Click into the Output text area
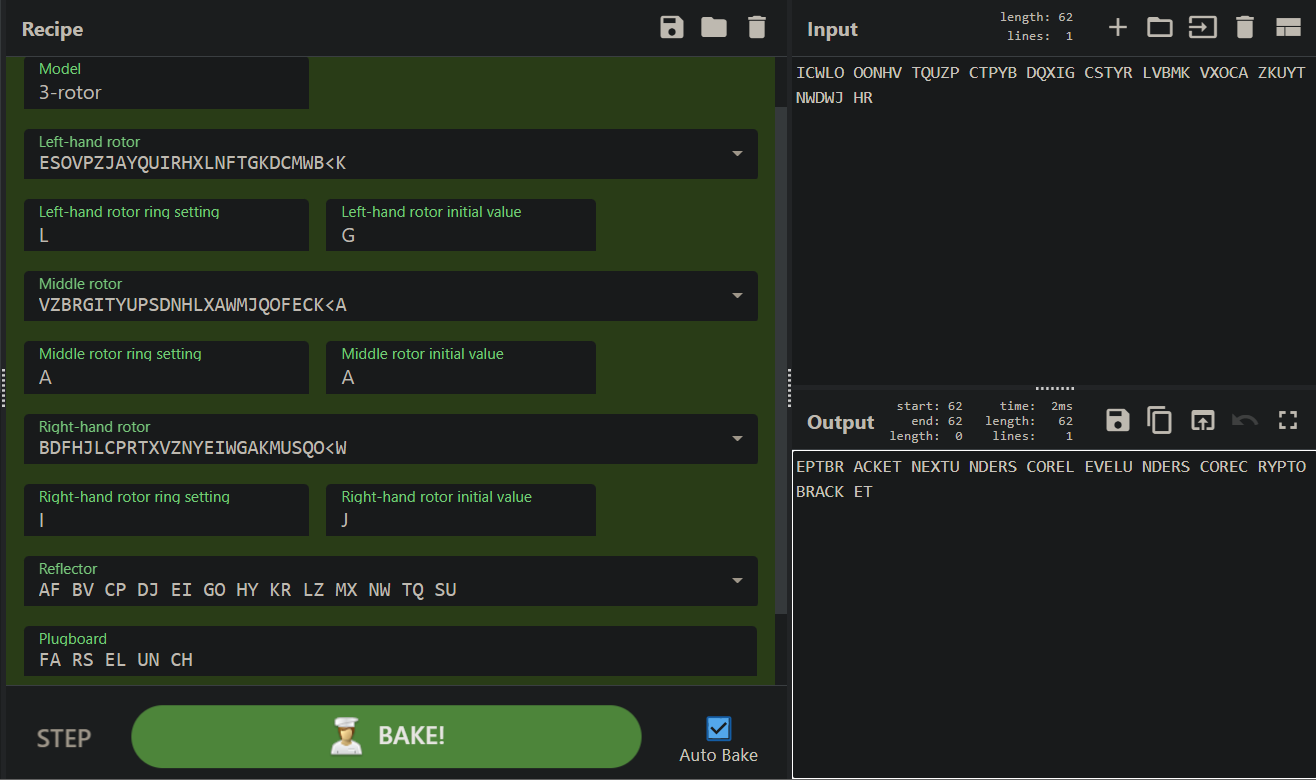Image resolution: width=1316 pixels, height=780 pixels. pos(1054,615)
